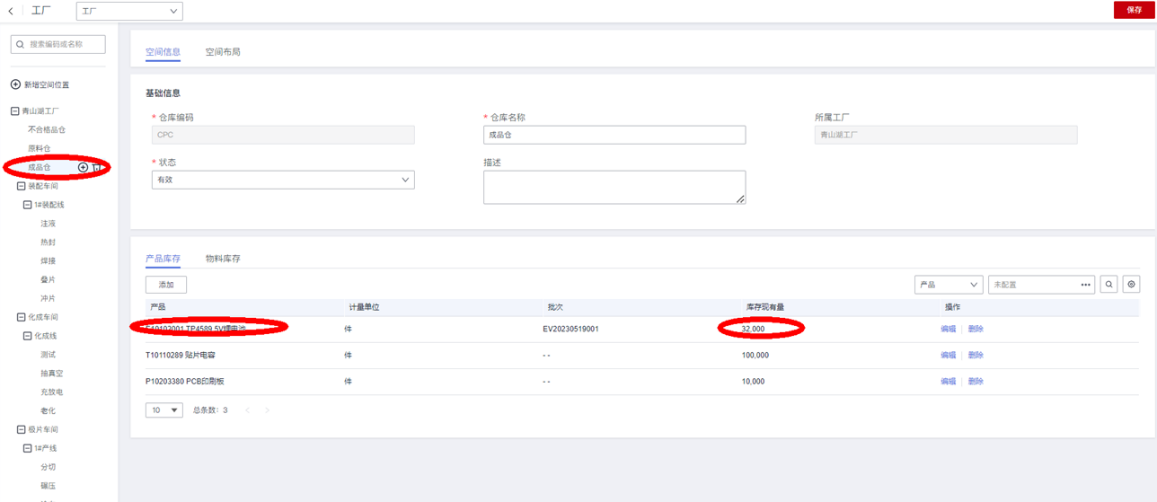
Task: Collapse the 化成车间 node
Action: 21,317
